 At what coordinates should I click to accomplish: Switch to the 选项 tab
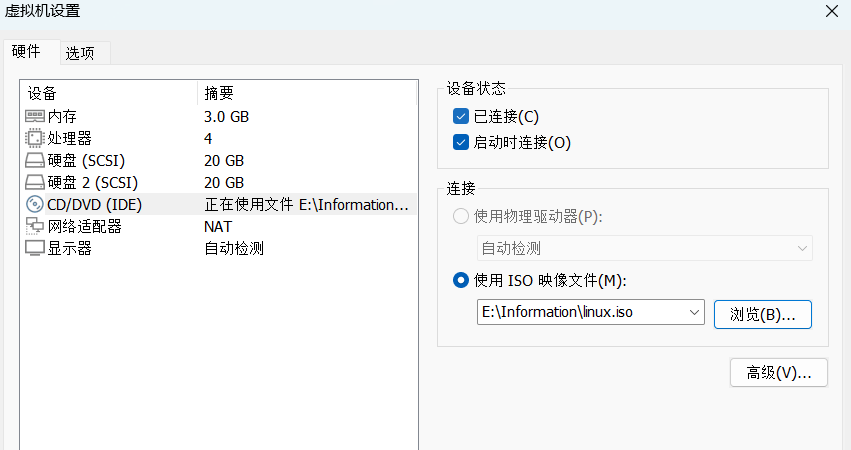pyautogui.click(x=80, y=53)
